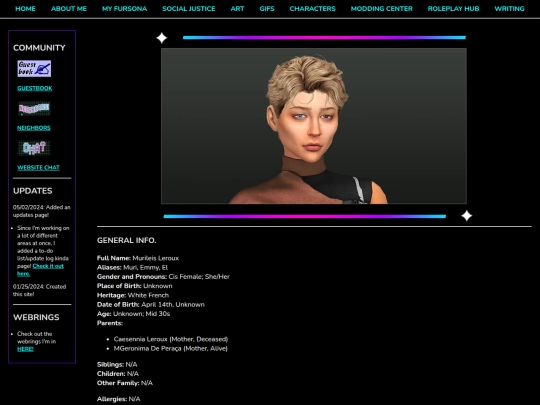The width and height of the screenshot is (540, 405).
Task: Open MY FURSONA in the top menu
Action: 124,9
